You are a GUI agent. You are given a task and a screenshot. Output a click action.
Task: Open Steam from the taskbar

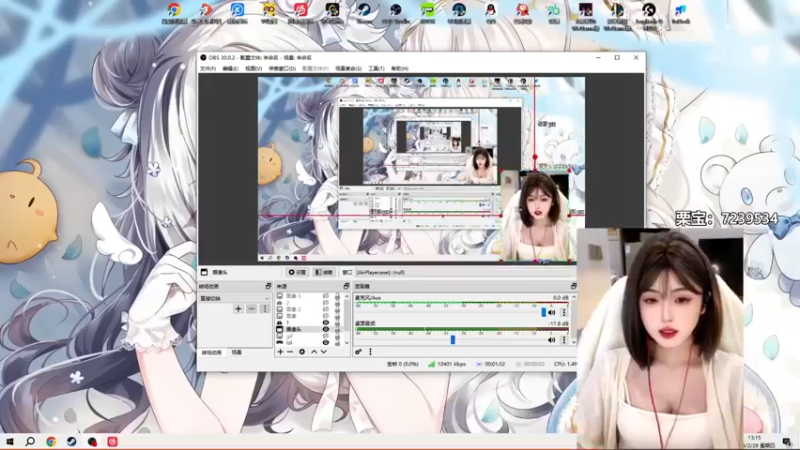[71, 441]
